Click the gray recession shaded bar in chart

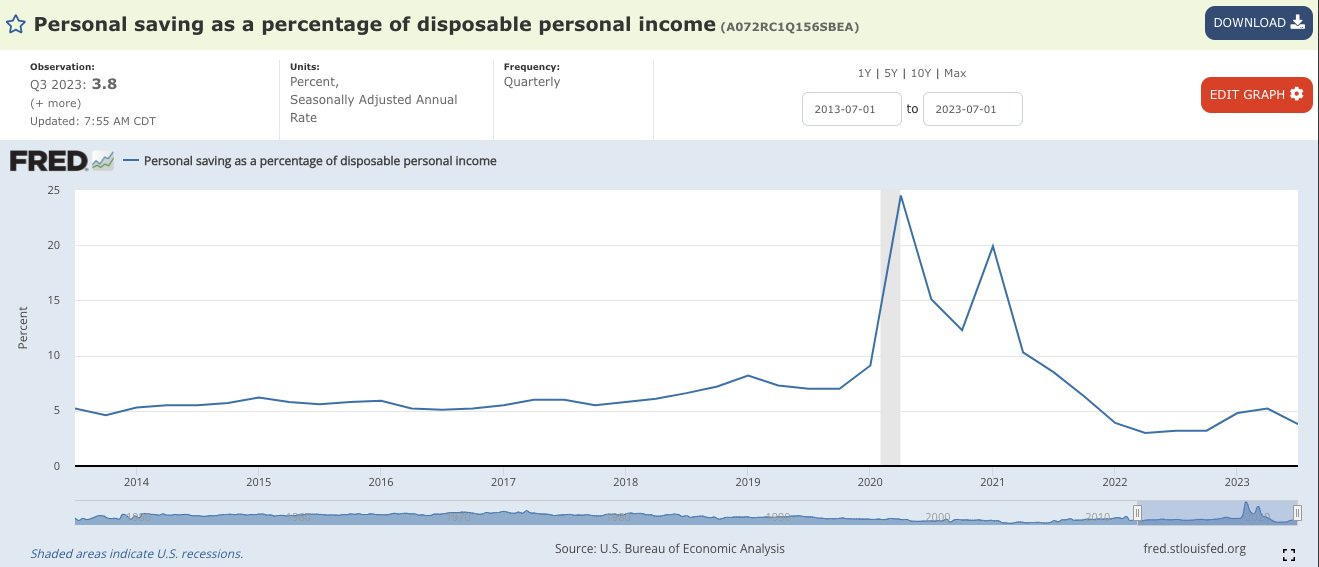coord(890,330)
